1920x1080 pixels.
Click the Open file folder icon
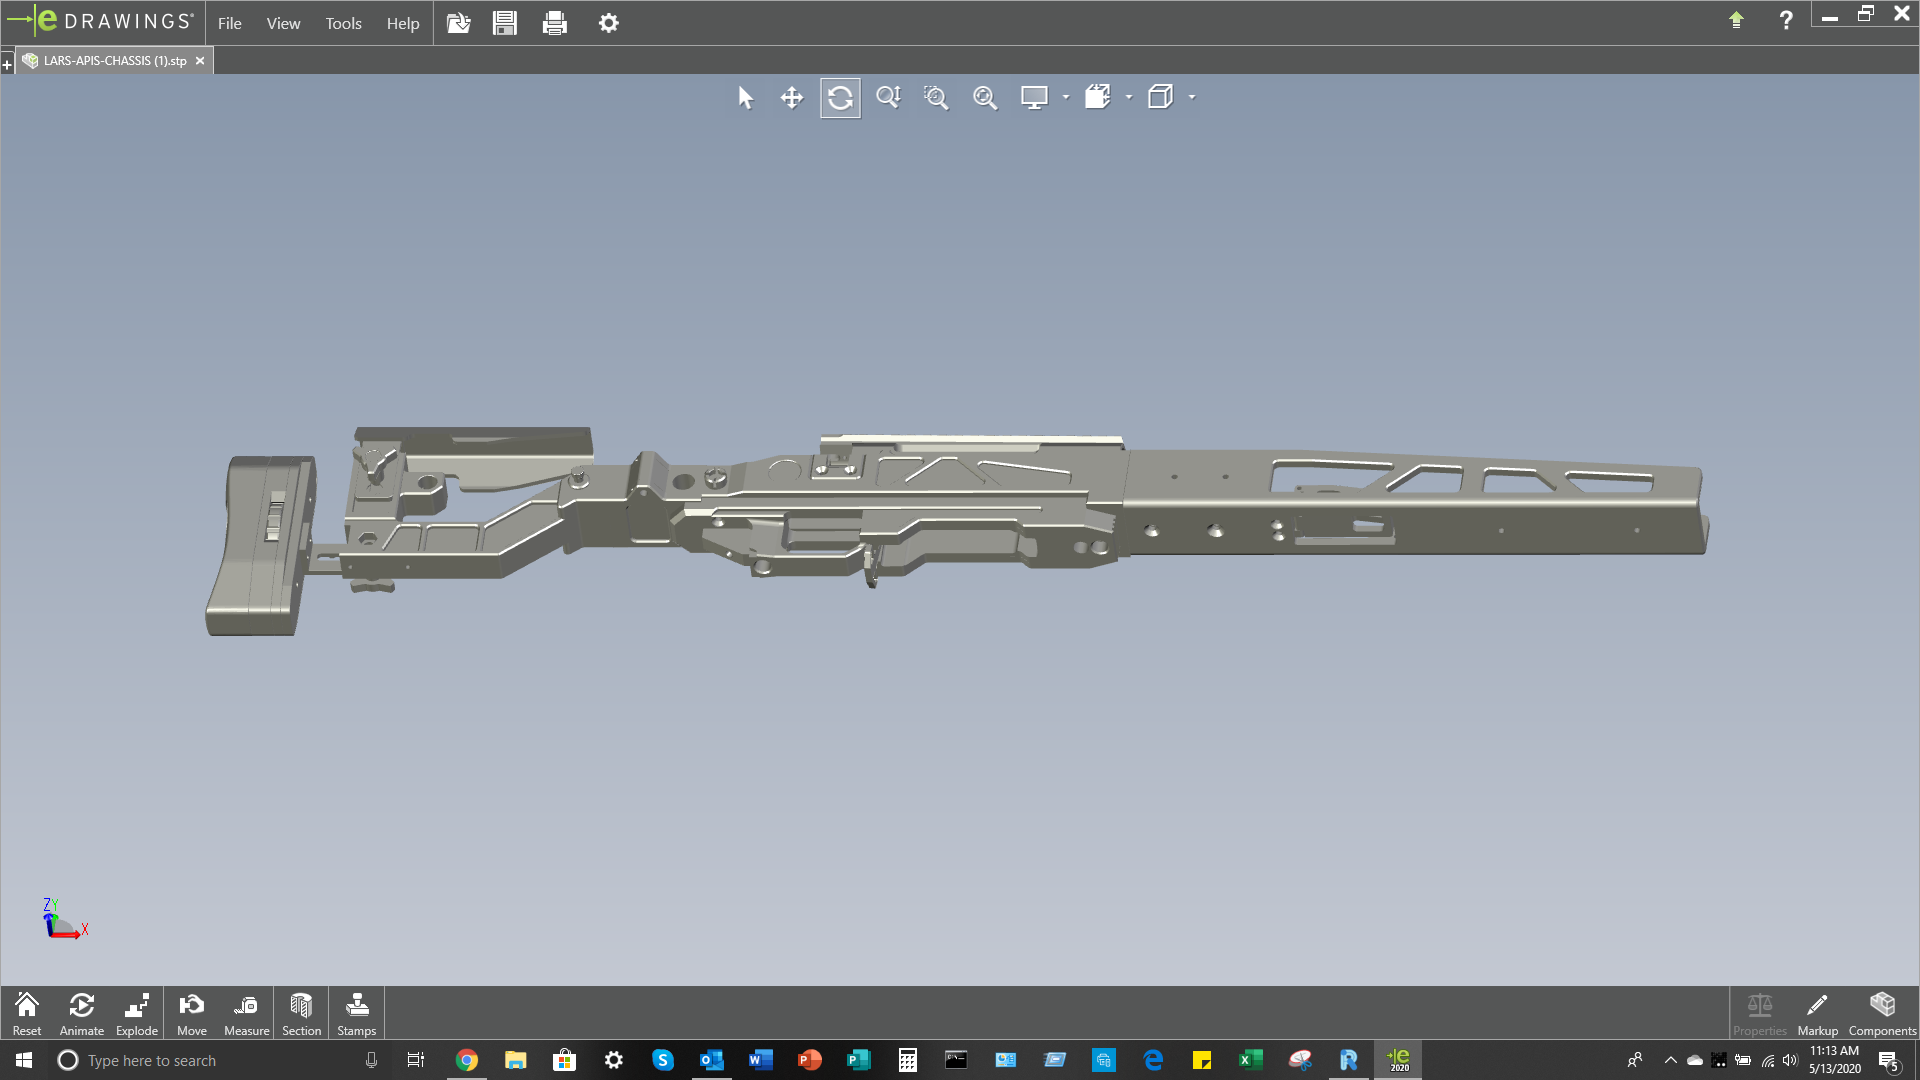458,22
